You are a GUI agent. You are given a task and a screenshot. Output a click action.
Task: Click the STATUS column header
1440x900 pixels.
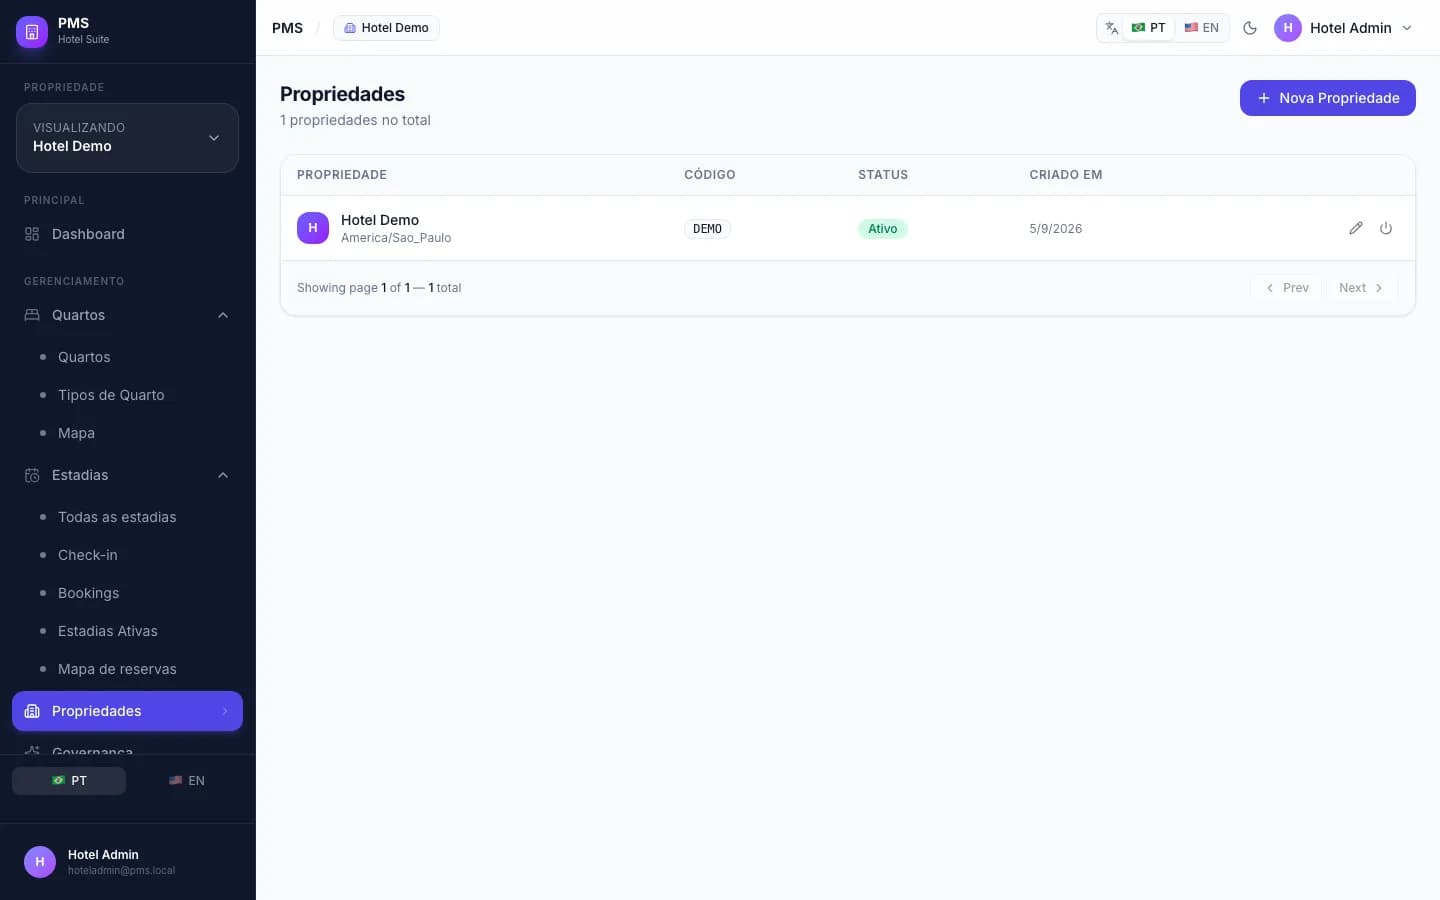coord(883,175)
